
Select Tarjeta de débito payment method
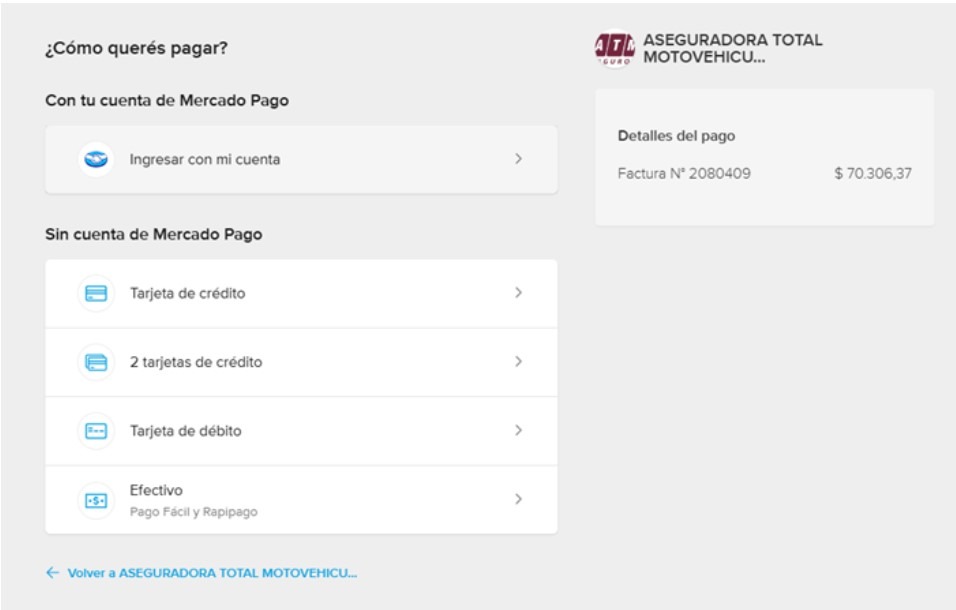(185, 431)
